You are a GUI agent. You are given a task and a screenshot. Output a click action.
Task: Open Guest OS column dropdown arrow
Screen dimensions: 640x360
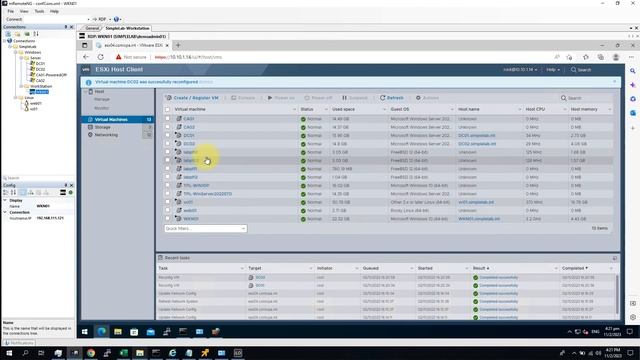[451, 109]
